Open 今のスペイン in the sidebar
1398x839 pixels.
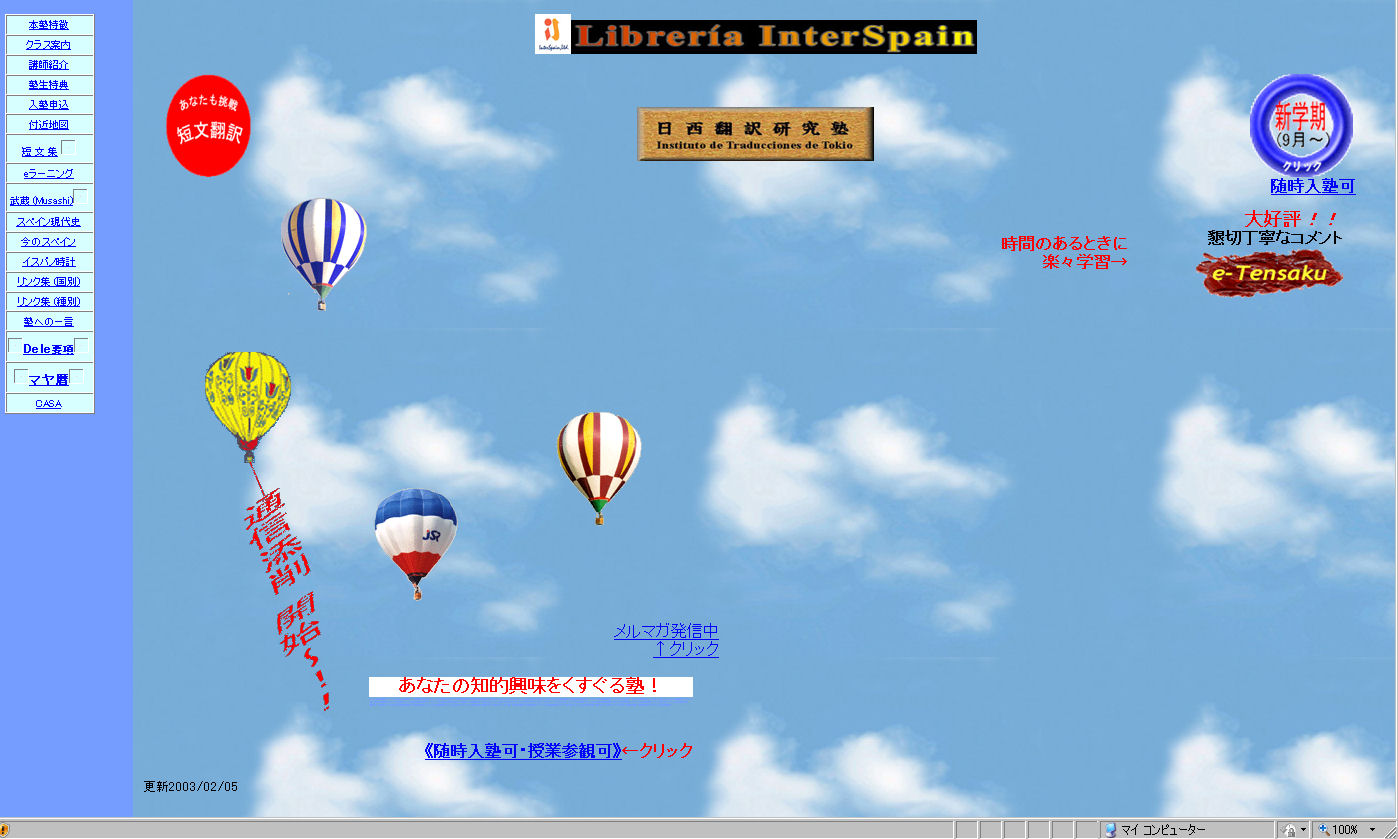click(49, 242)
